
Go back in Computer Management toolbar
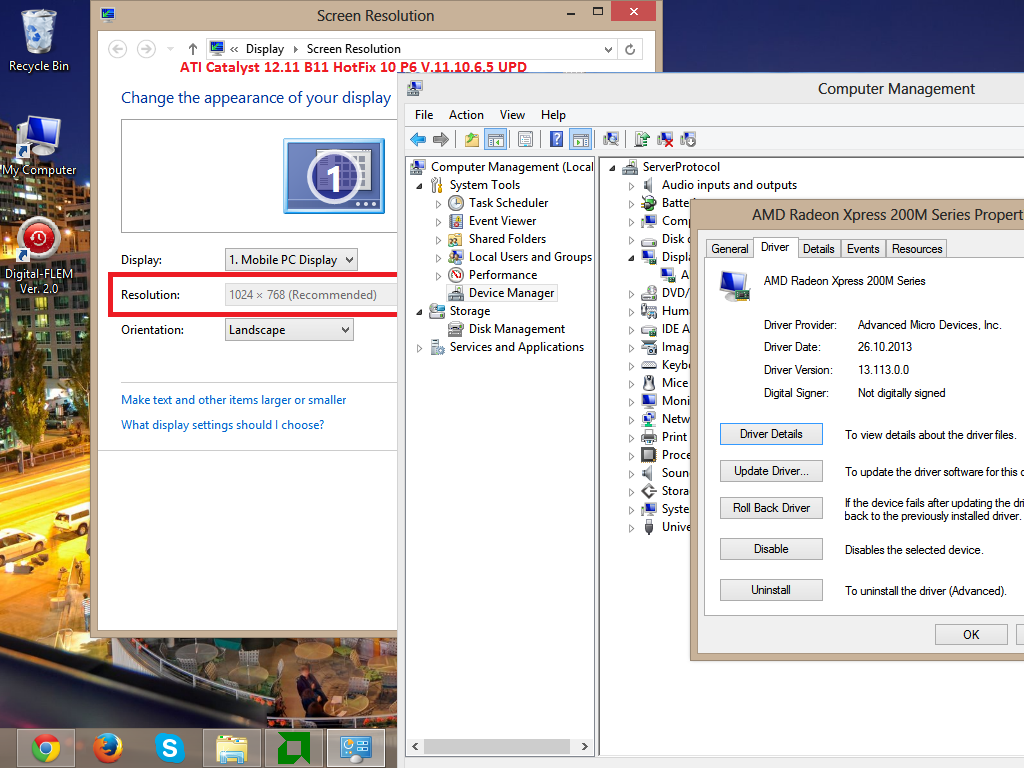coord(418,139)
